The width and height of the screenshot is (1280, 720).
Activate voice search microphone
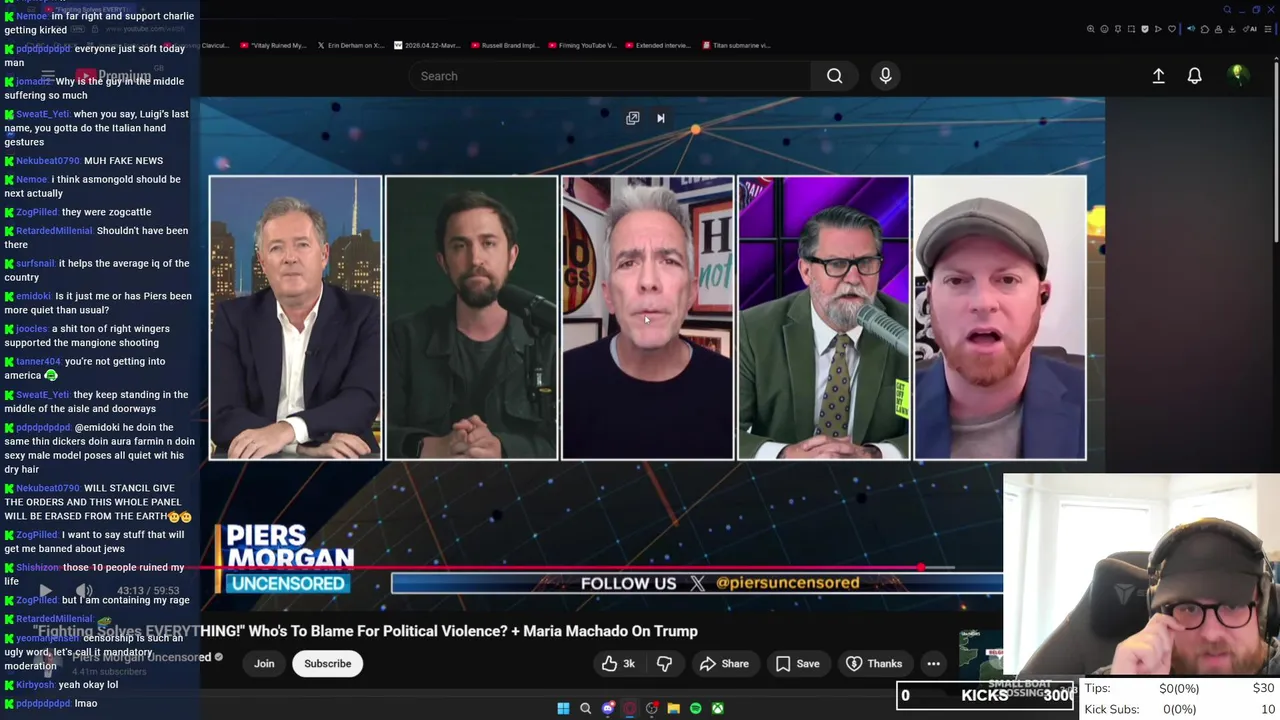[885, 76]
